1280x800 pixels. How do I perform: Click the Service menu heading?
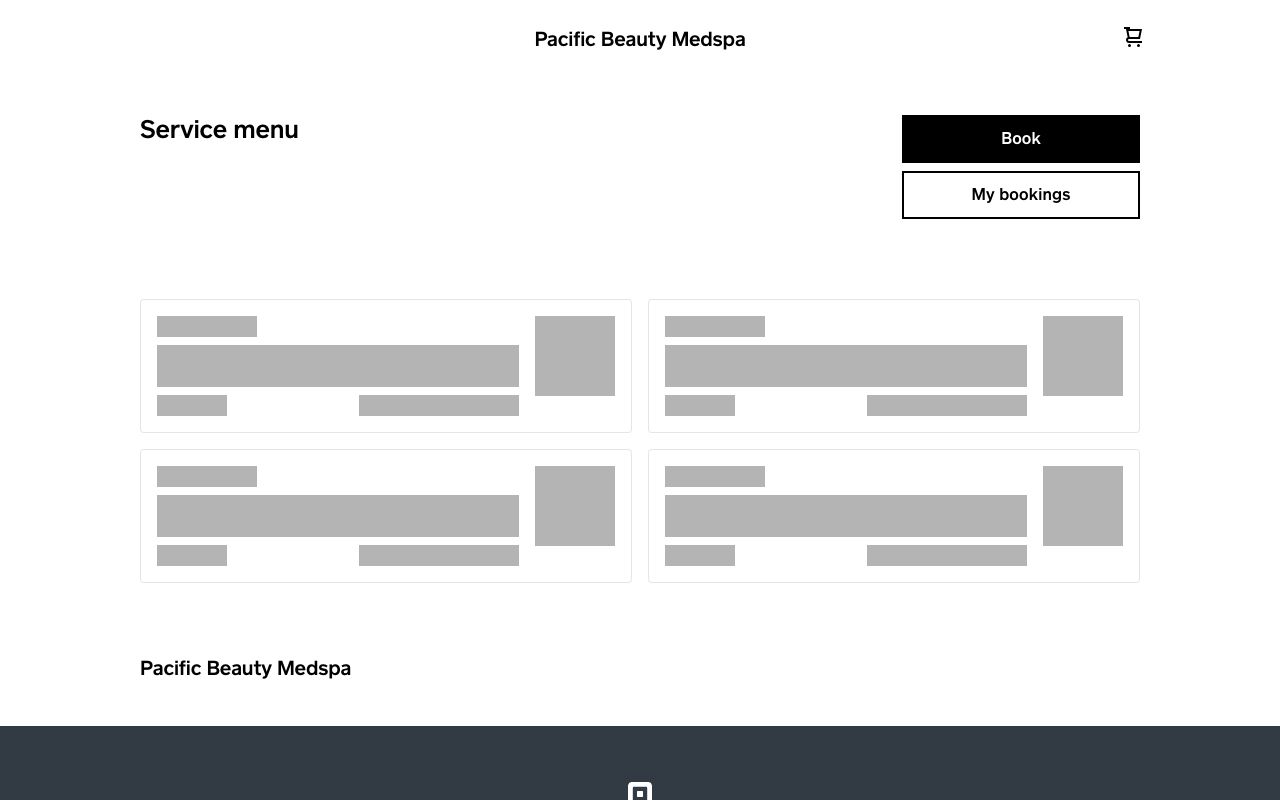click(218, 129)
